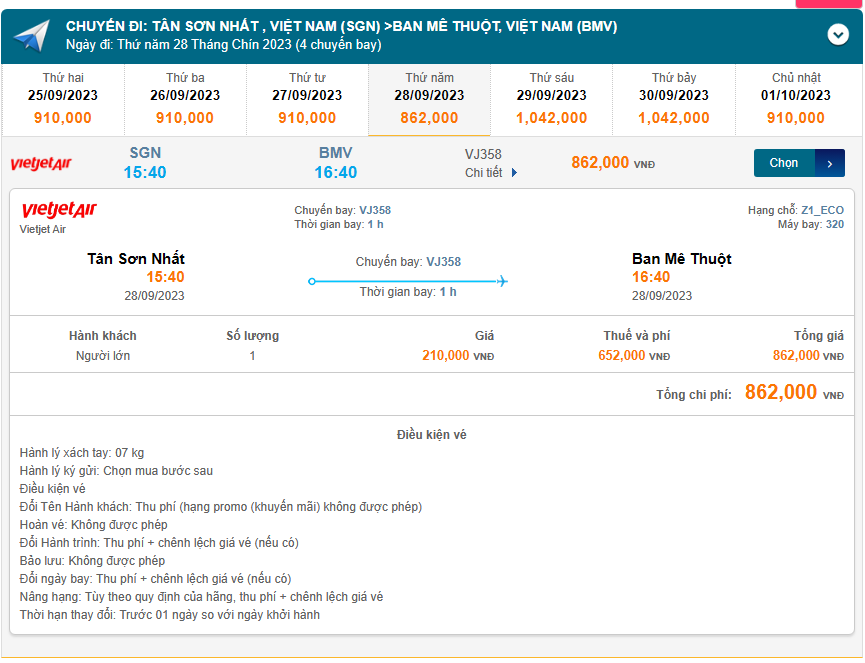865x663 pixels.
Task: Click the paper plane icon in header
Action: click(x=31, y=36)
